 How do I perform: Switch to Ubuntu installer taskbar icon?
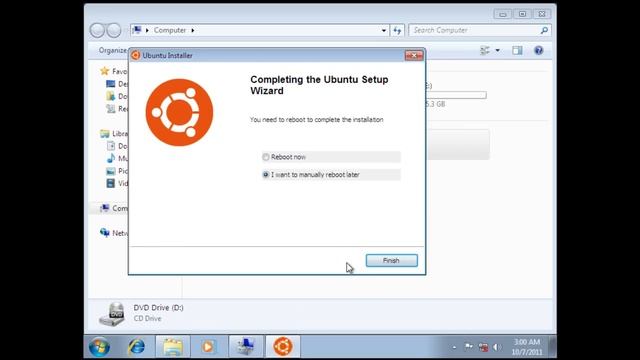click(282, 347)
